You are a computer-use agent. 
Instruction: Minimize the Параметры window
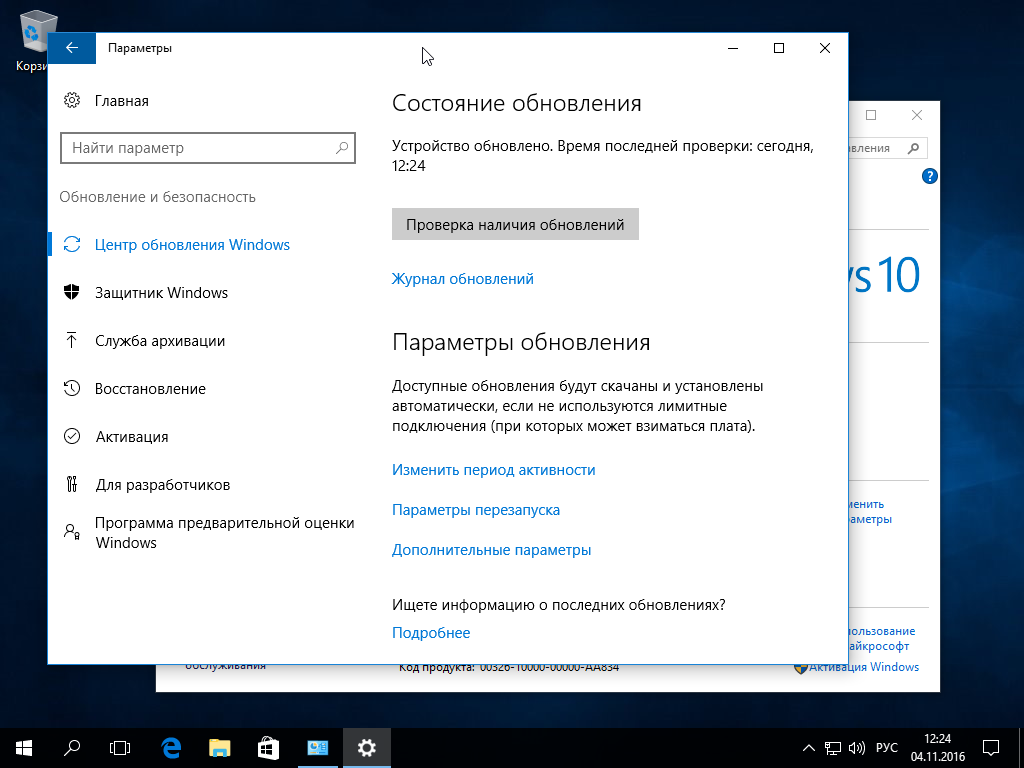[733, 48]
